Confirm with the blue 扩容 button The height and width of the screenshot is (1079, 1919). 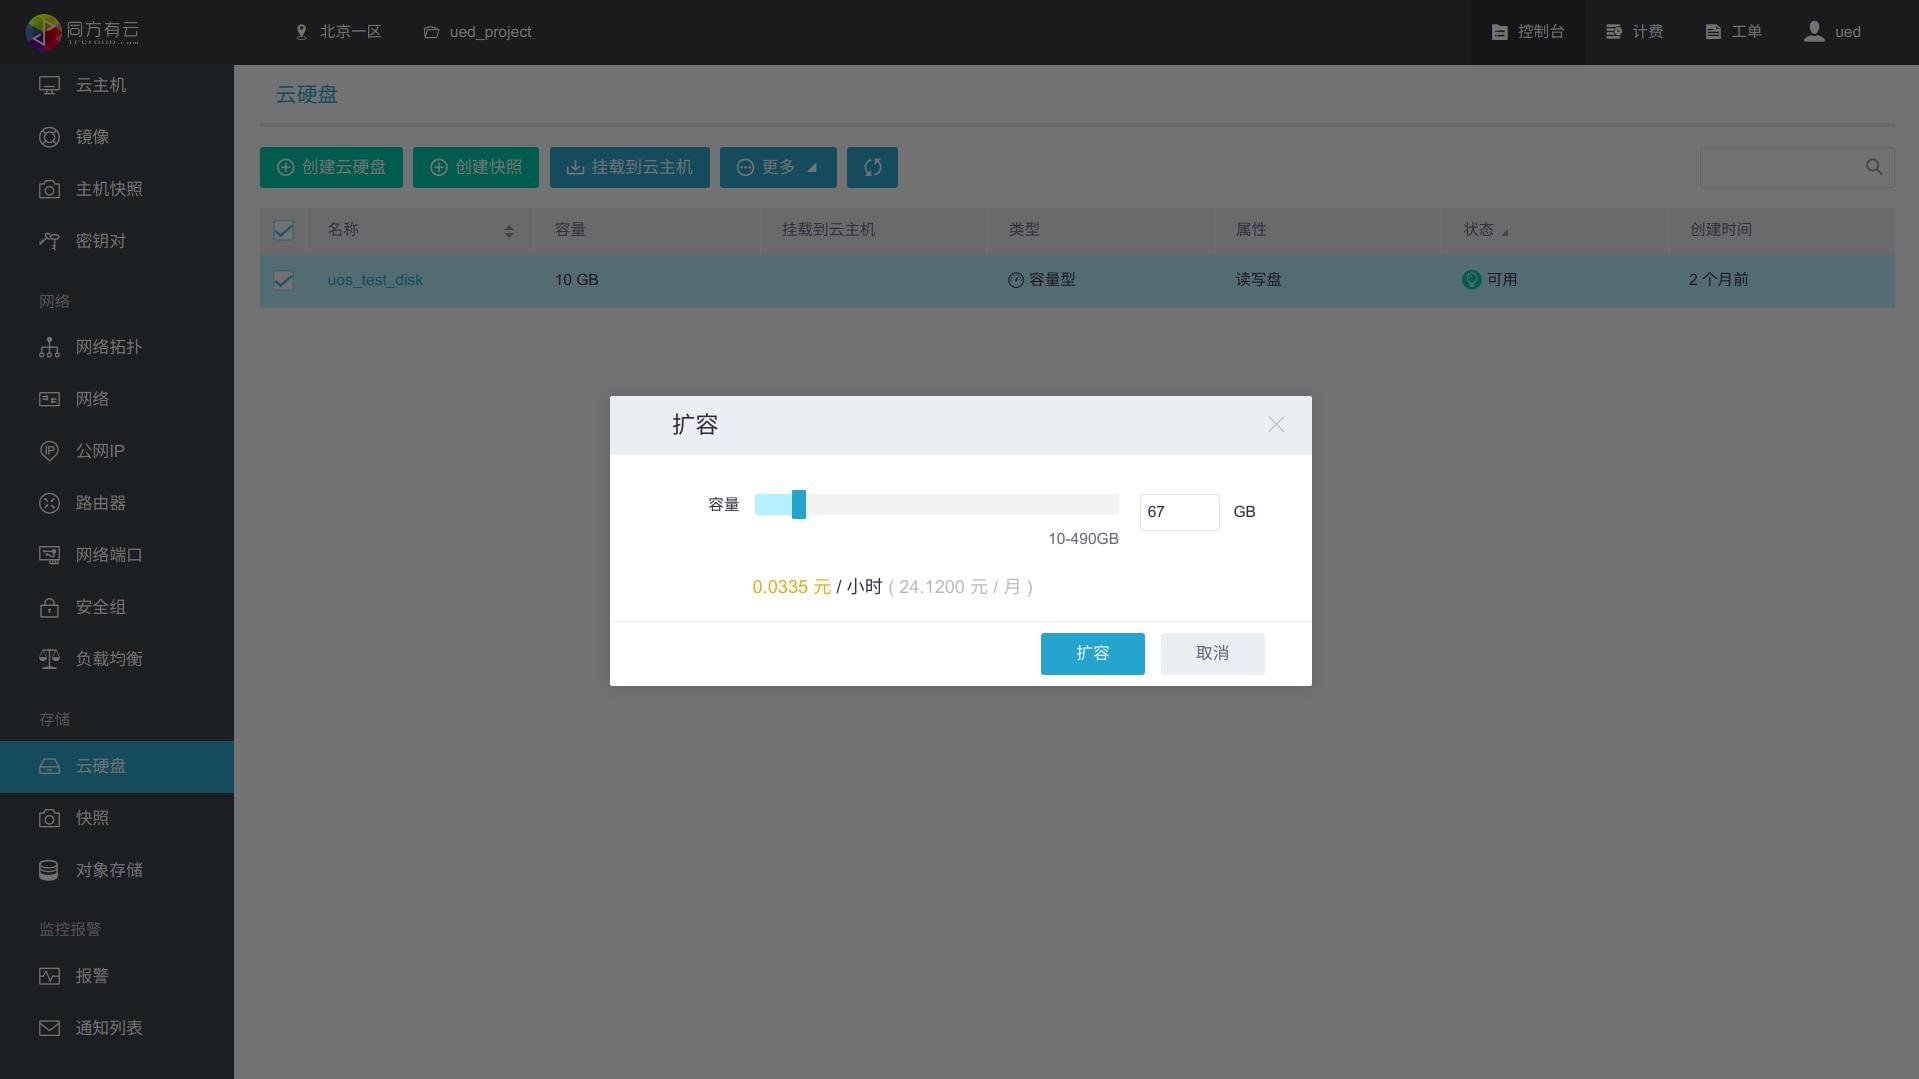click(1092, 653)
